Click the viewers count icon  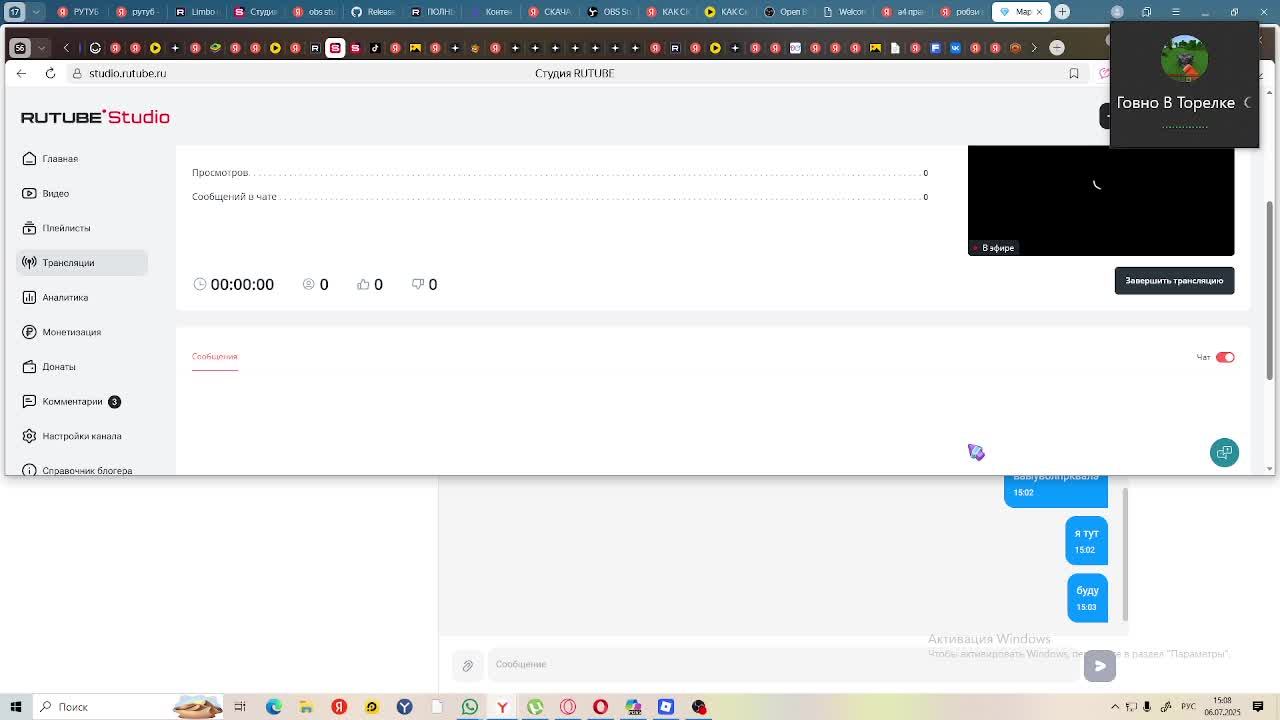pos(308,284)
